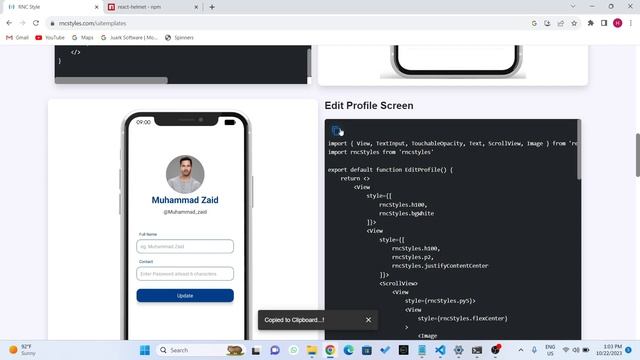The width and height of the screenshot is (640, 360).
Task: Click the @Muhammad_zaid handle text
Action: [x=185, y=212]
